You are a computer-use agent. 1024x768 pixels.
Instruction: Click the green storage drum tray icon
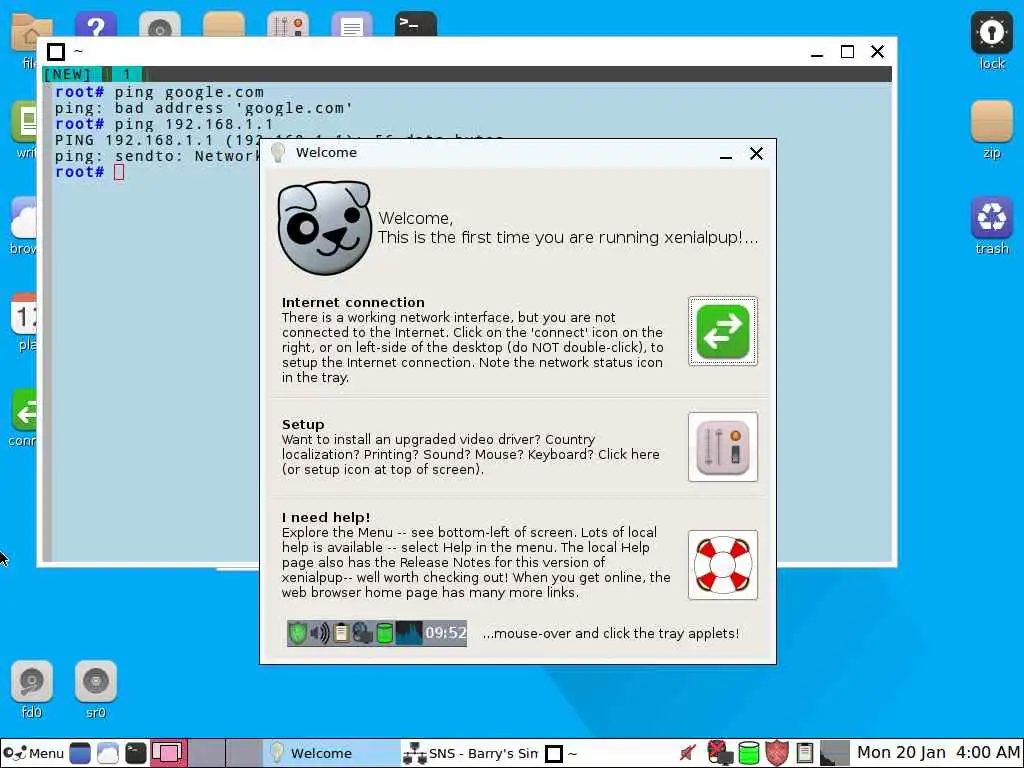pyautogui.click(x=748, y=753)
